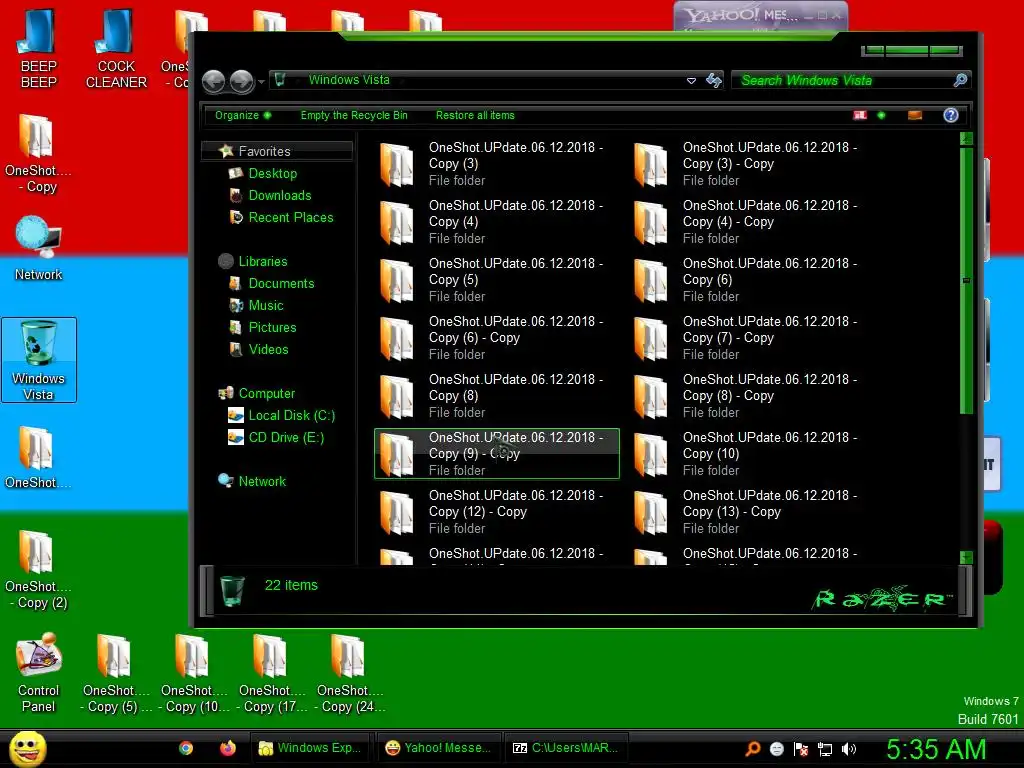
Task: Select OneShot - Copy (2) desktop folder
Action: coord(39,570)
